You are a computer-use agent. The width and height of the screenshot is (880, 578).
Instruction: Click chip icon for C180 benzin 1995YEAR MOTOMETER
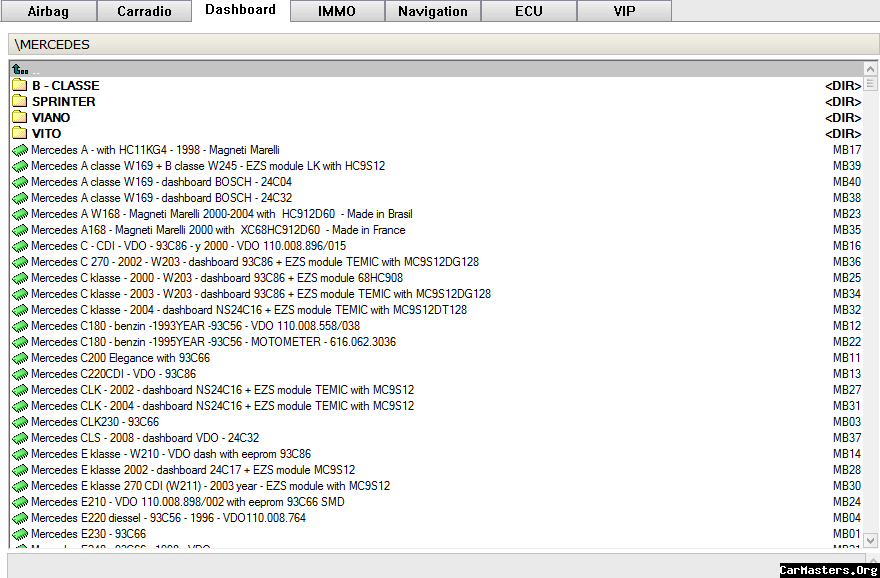click(20, 342)
